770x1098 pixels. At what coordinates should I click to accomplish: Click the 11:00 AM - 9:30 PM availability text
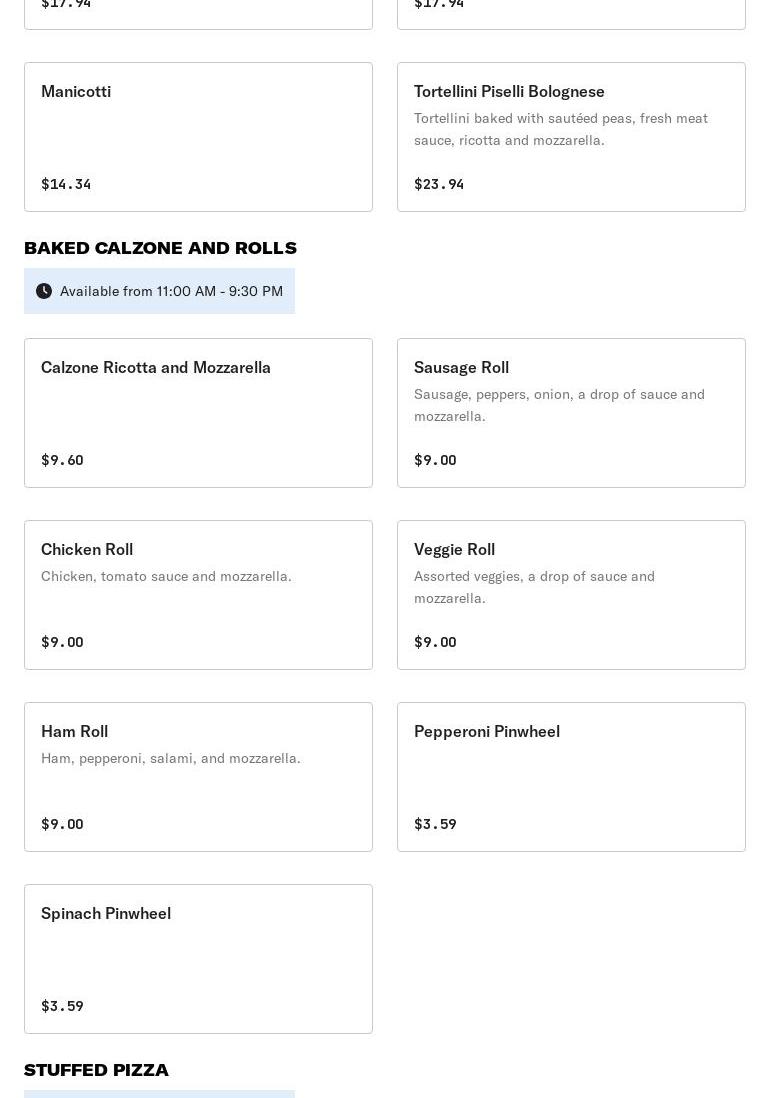click(x=171, y=291)
